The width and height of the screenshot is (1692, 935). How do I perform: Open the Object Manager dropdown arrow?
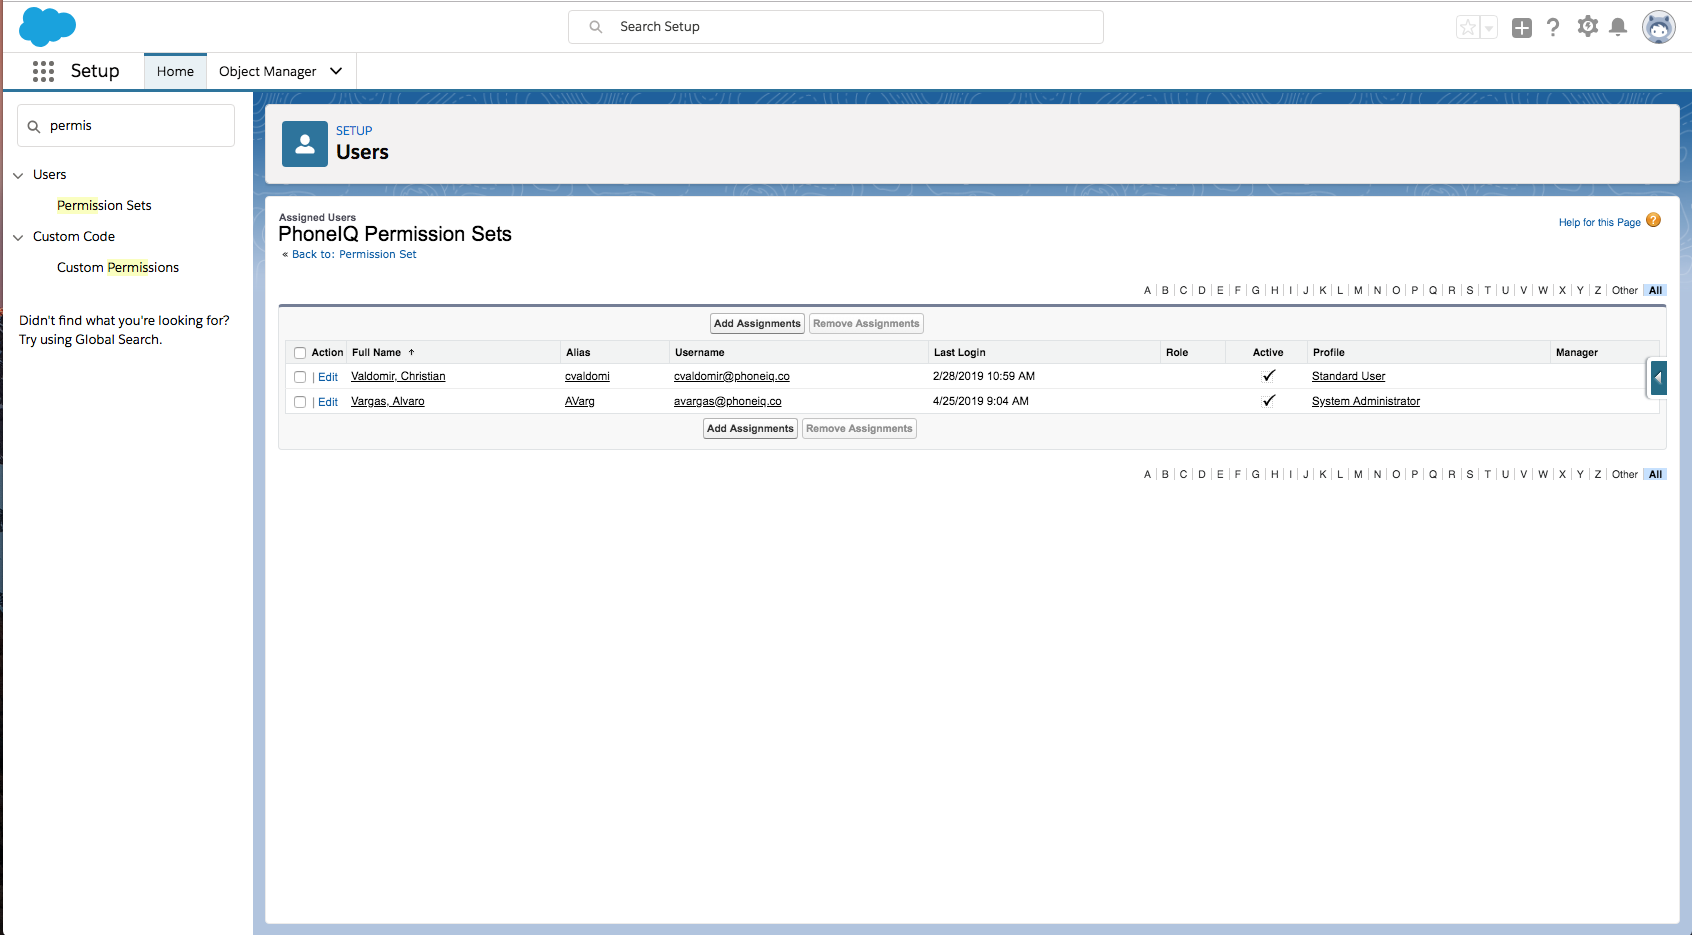(336, 71)
